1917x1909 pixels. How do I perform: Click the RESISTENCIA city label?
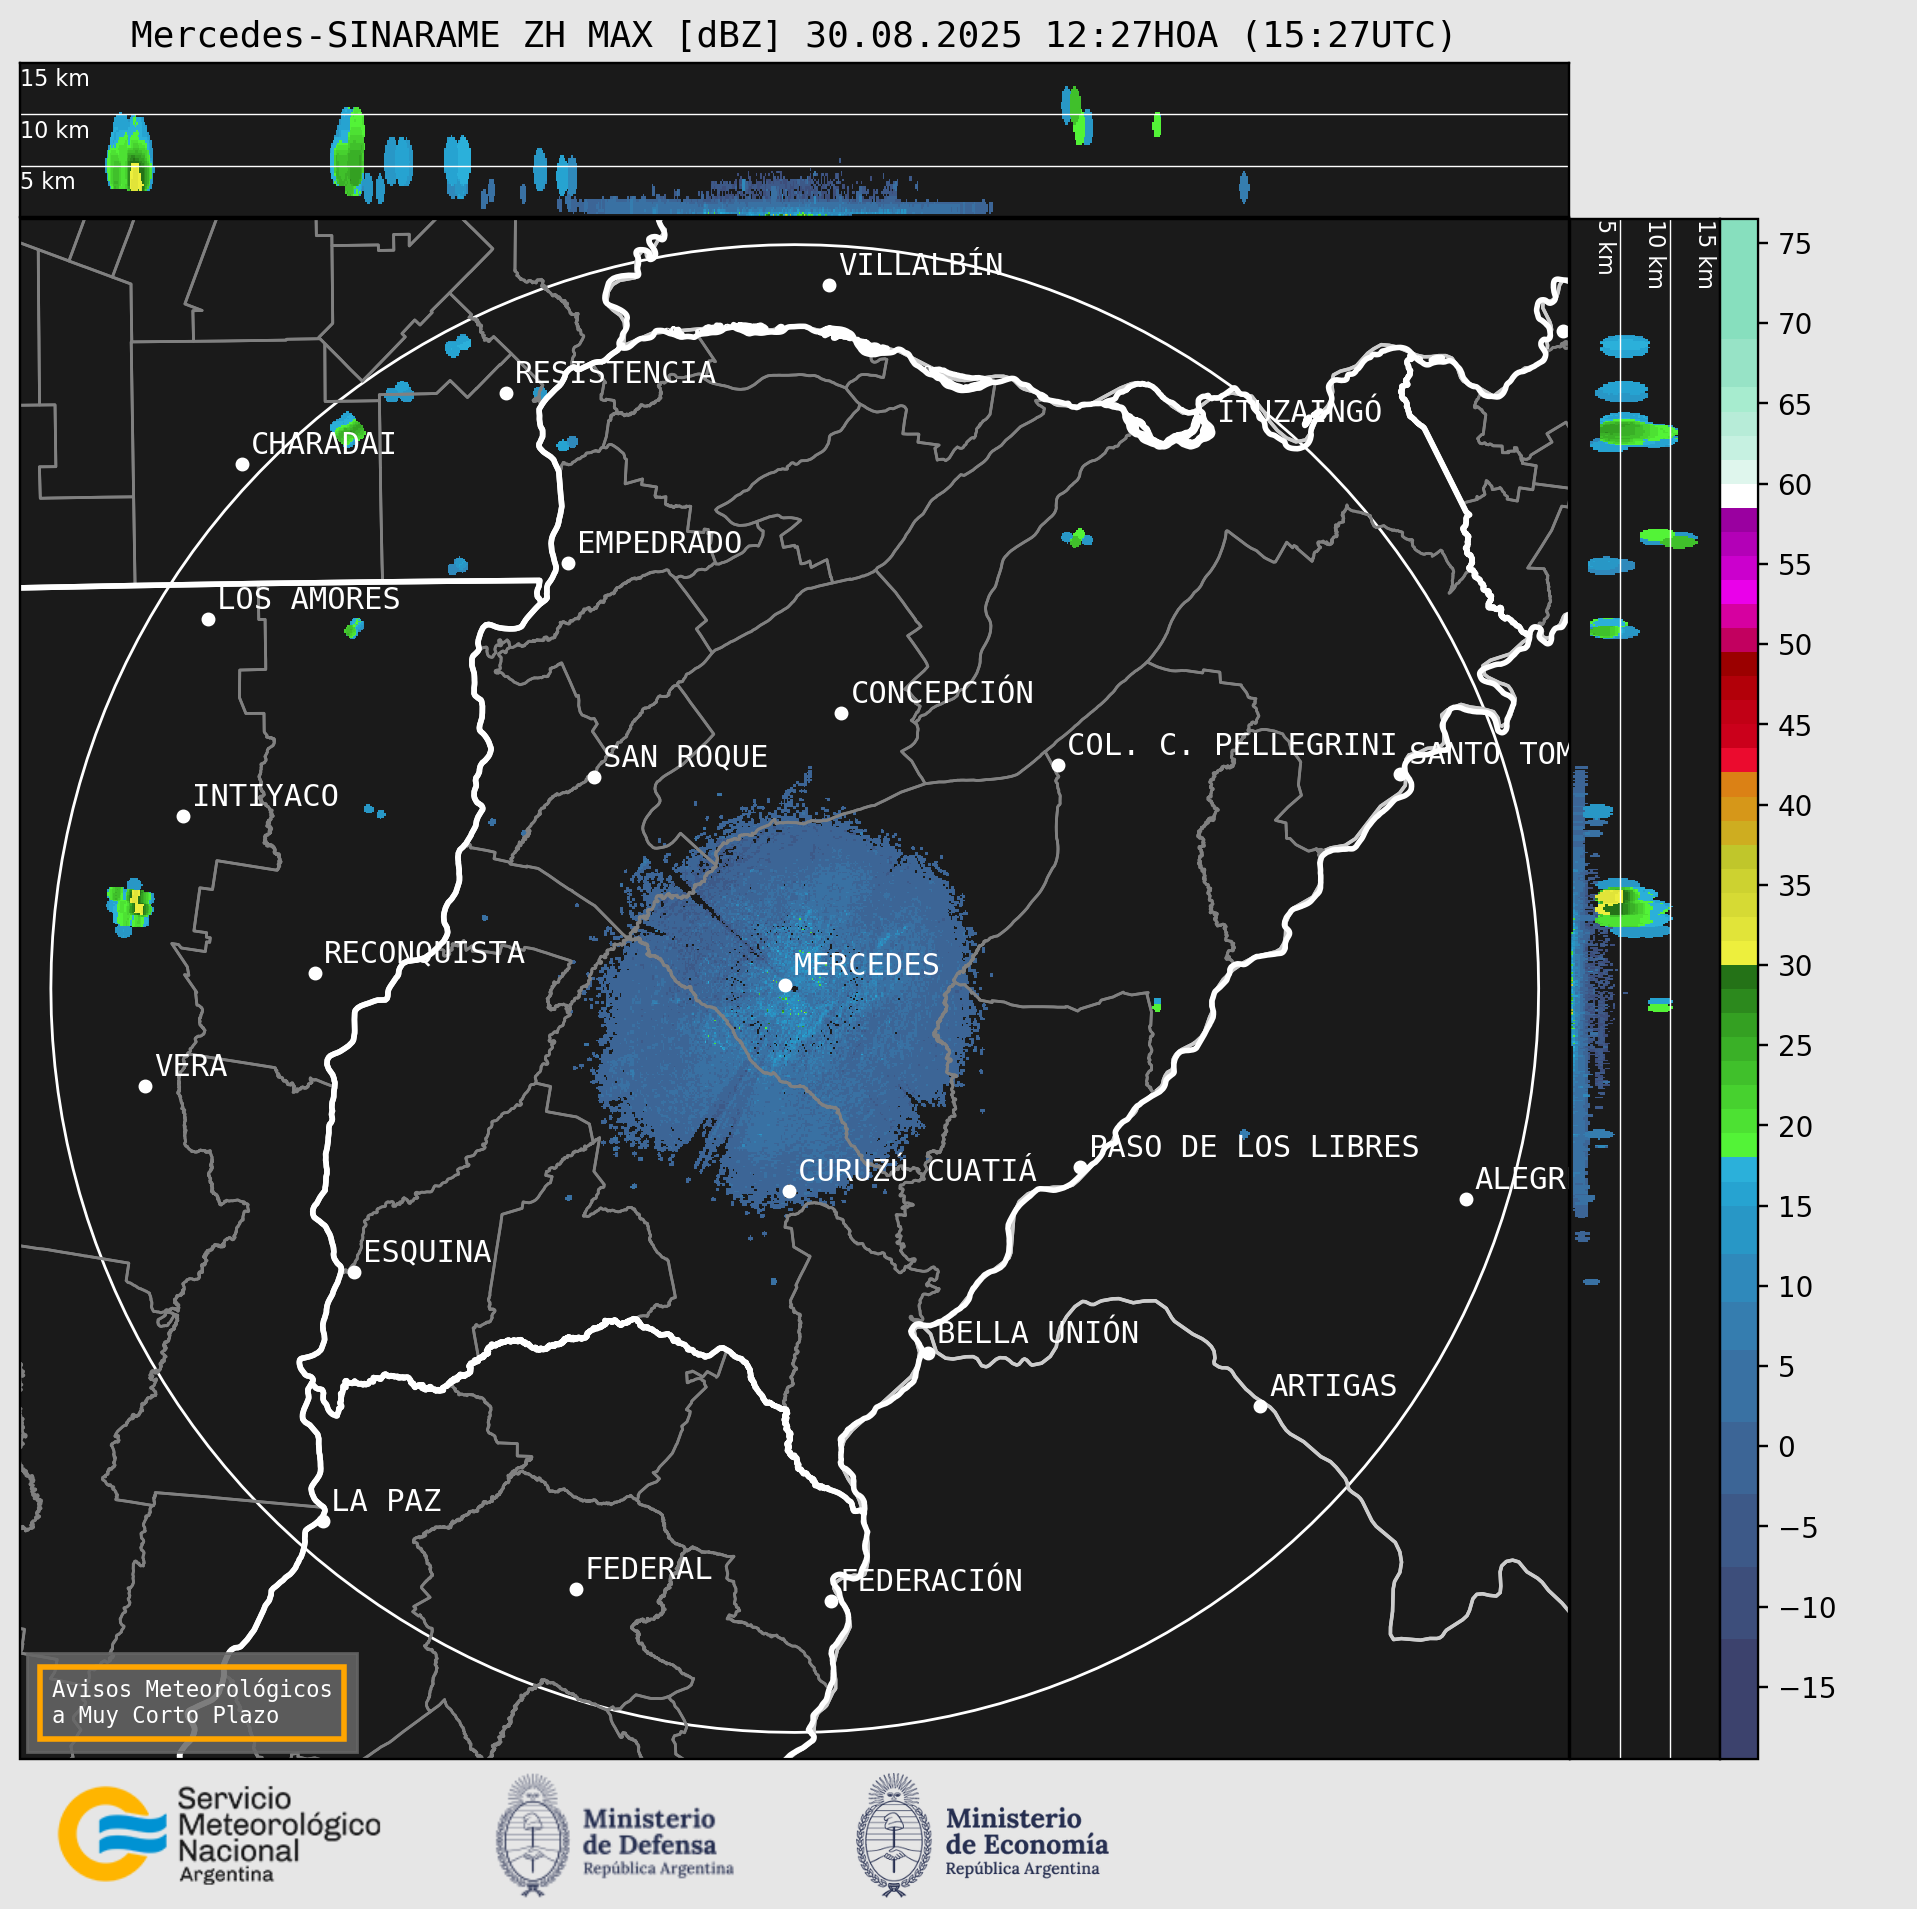[615, 373]
